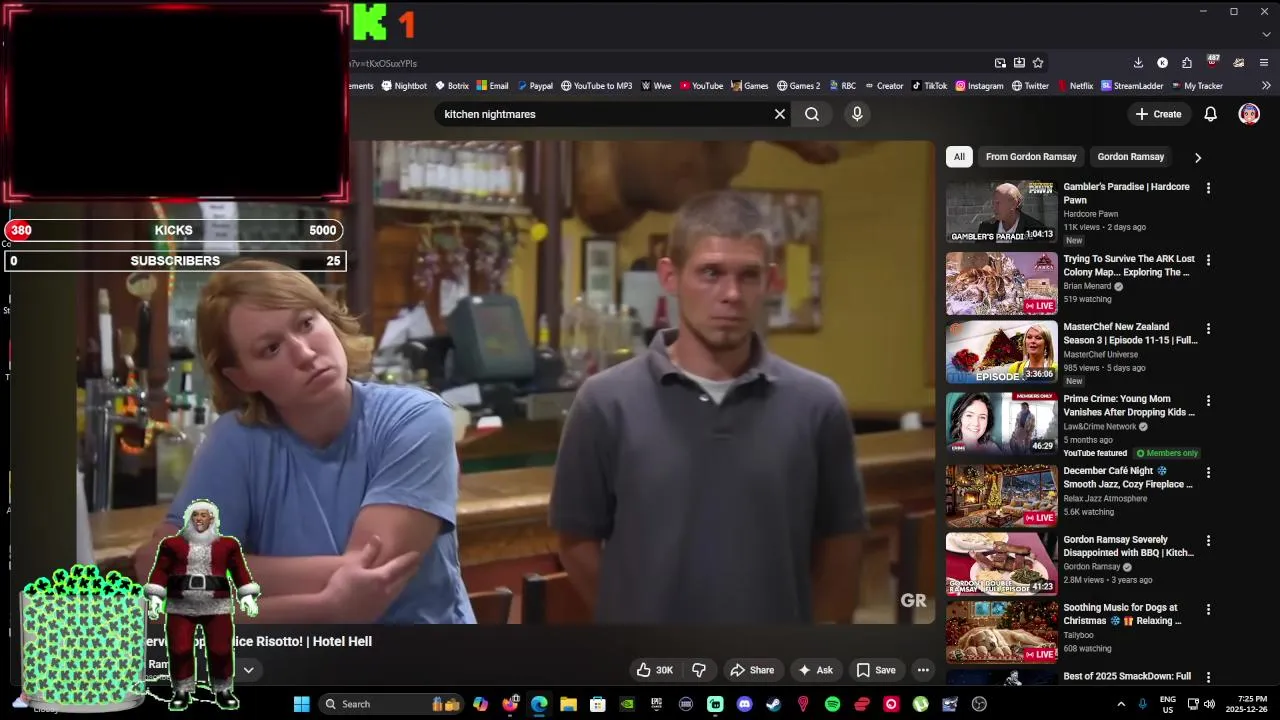Save the video to a playlist

(x=875, y=670)
